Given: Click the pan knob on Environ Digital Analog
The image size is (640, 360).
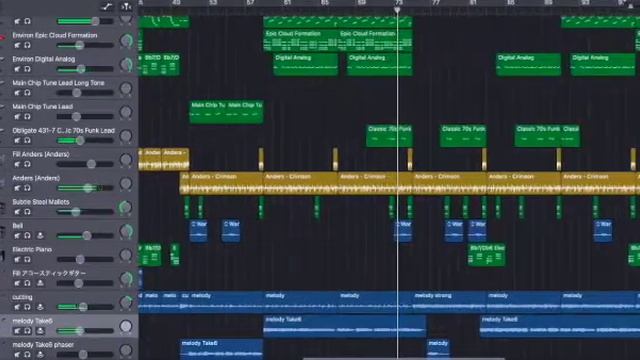Looking at the screenshot, I should pos(126,65).
